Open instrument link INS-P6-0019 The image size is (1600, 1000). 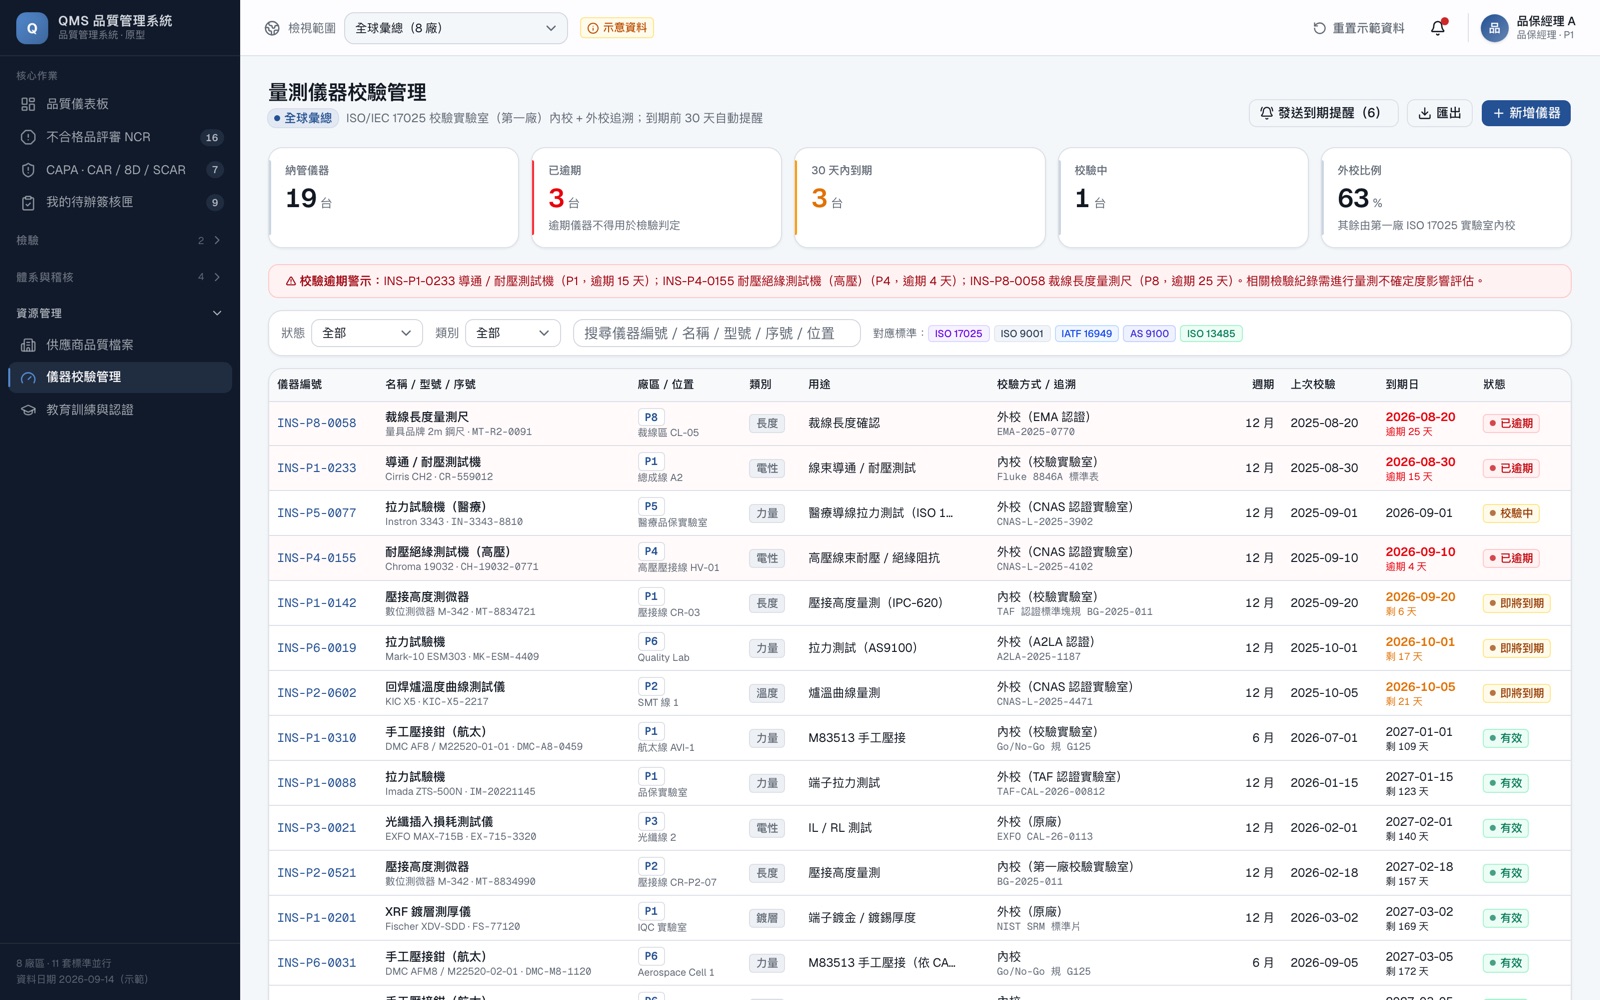click(x=316, y=648)
